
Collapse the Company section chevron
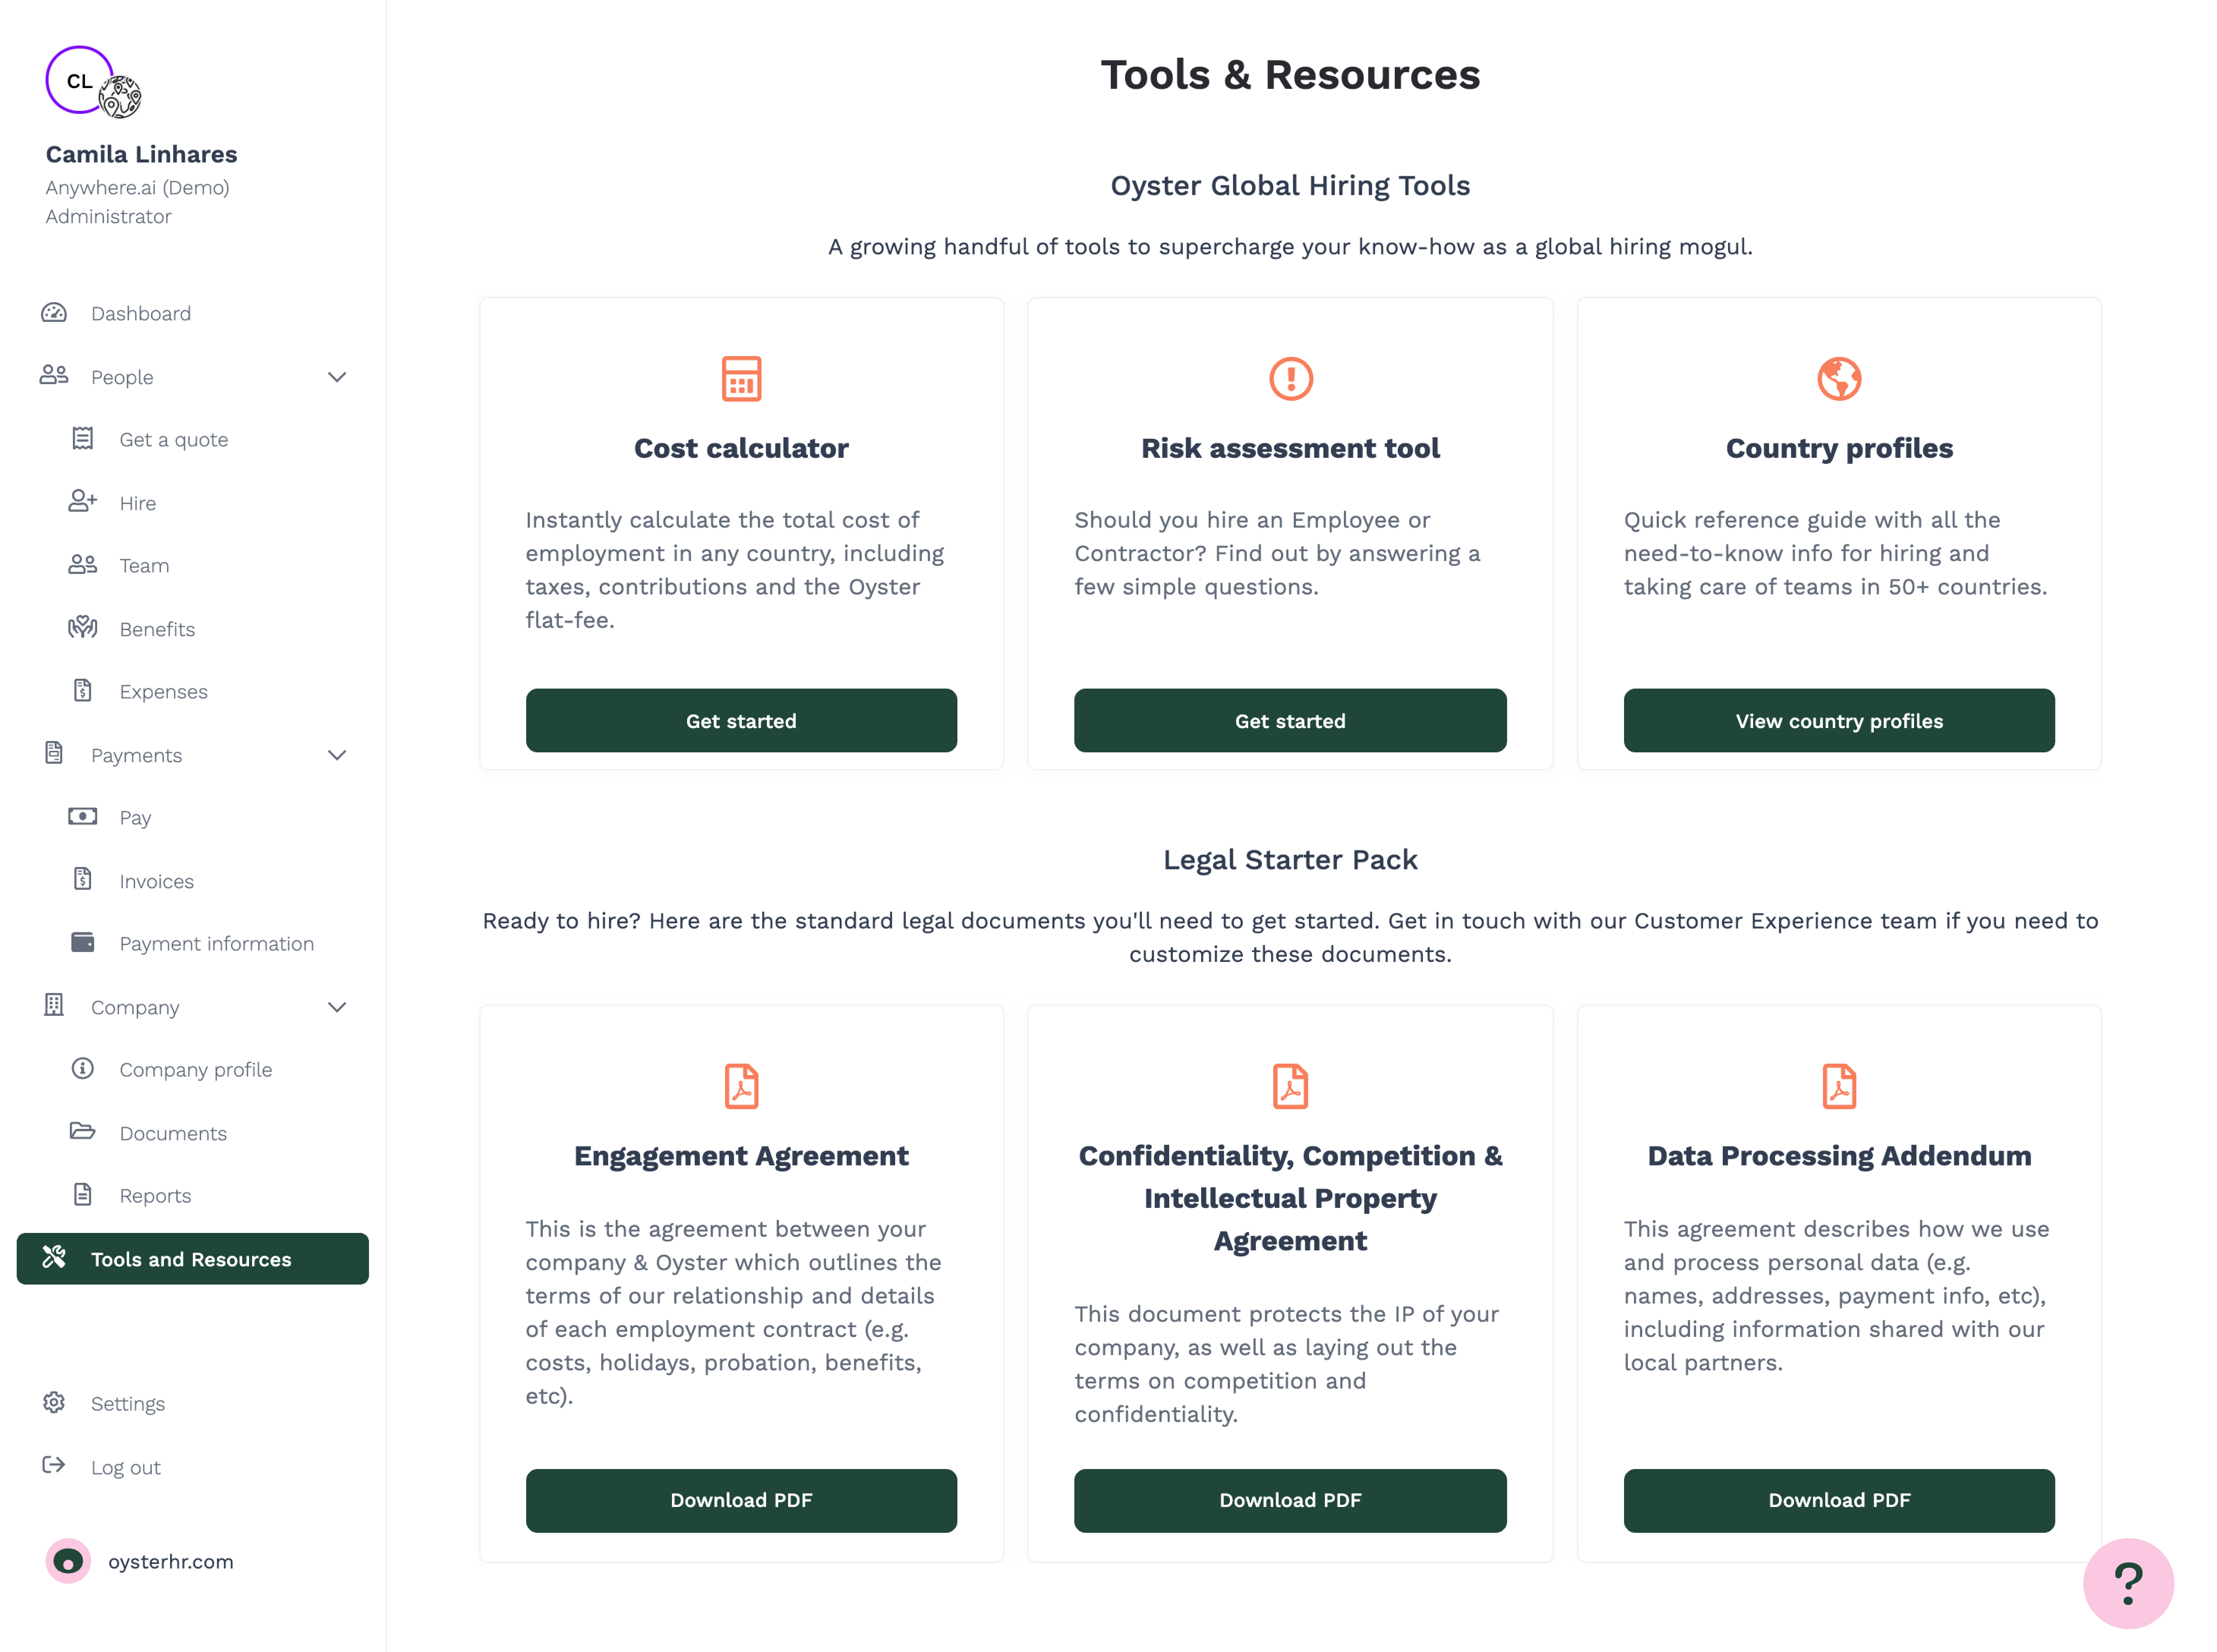(x=337, y=1007)
